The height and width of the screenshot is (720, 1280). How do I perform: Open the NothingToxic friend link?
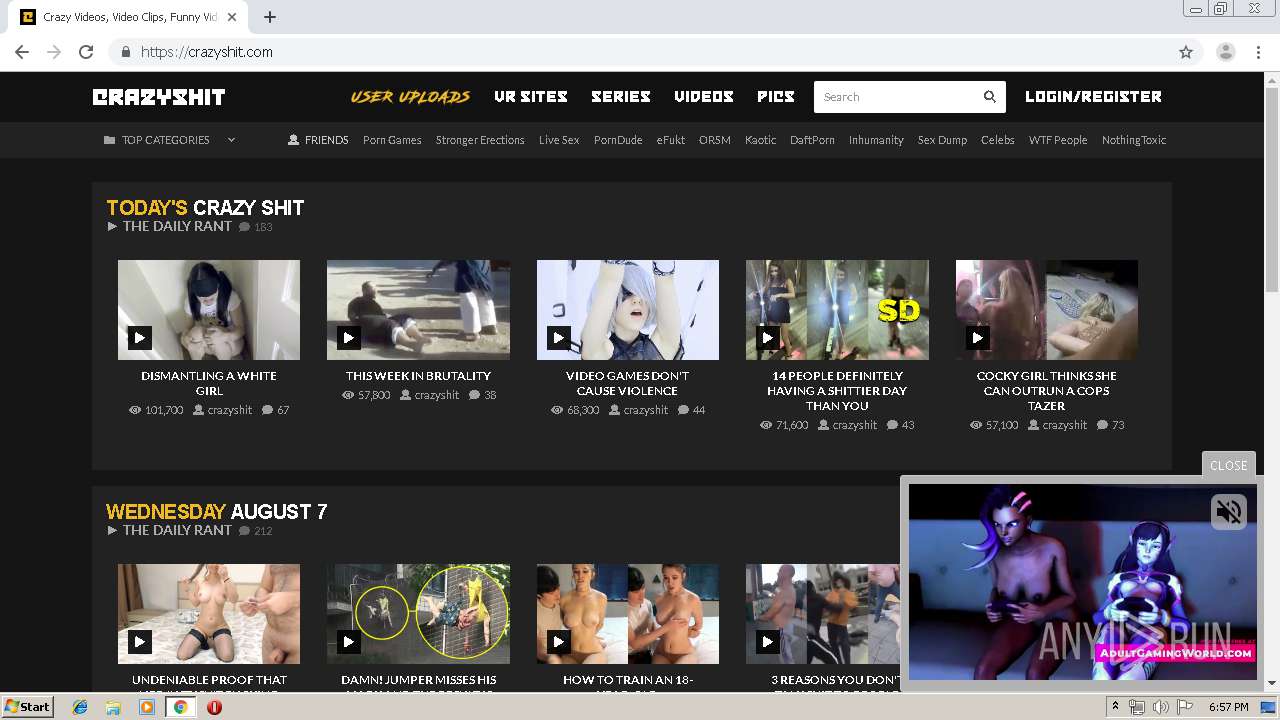1134,140
